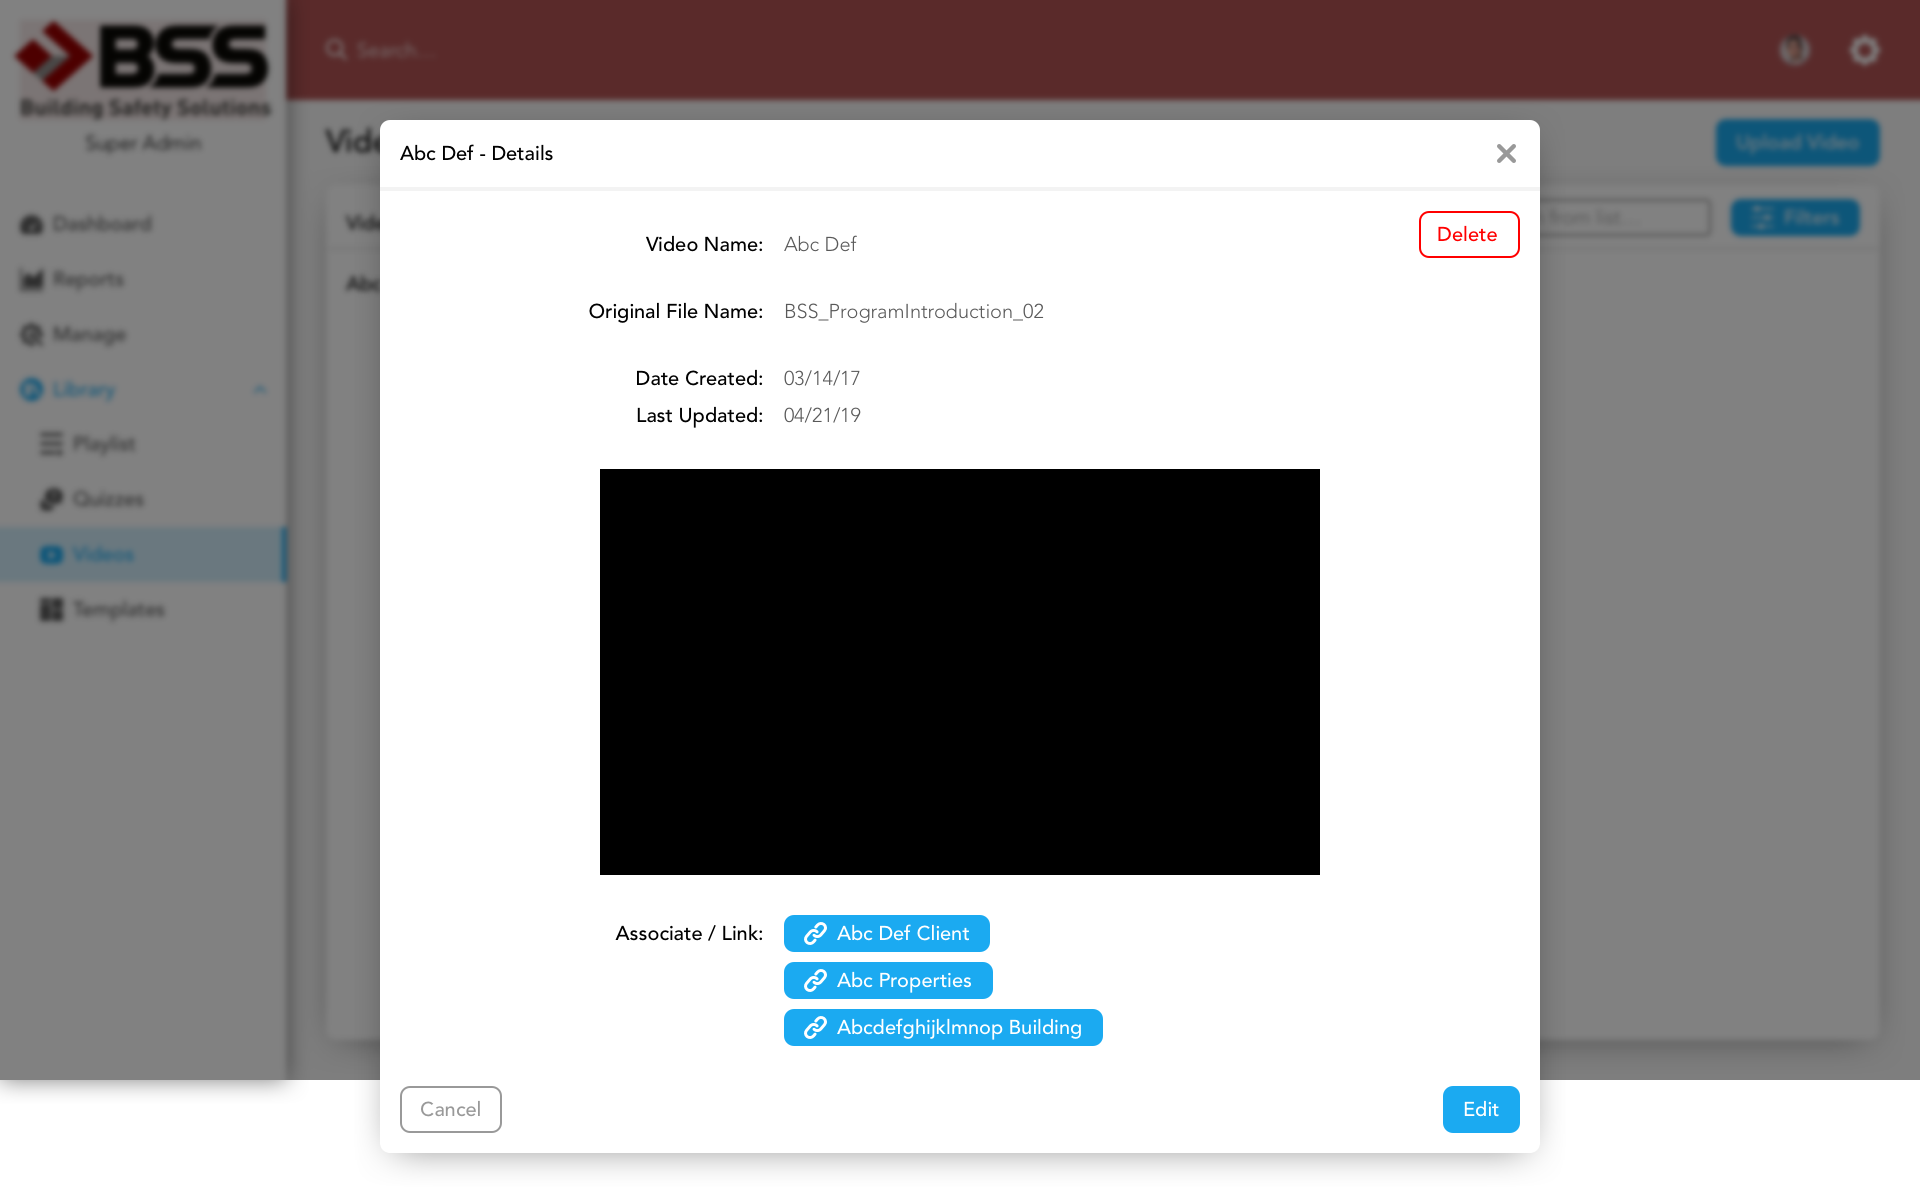Open the Abcdefghijklmnop Building link
Image resolution: width=1920 pixels, height=1193 pixels.
click(942, 1027)
